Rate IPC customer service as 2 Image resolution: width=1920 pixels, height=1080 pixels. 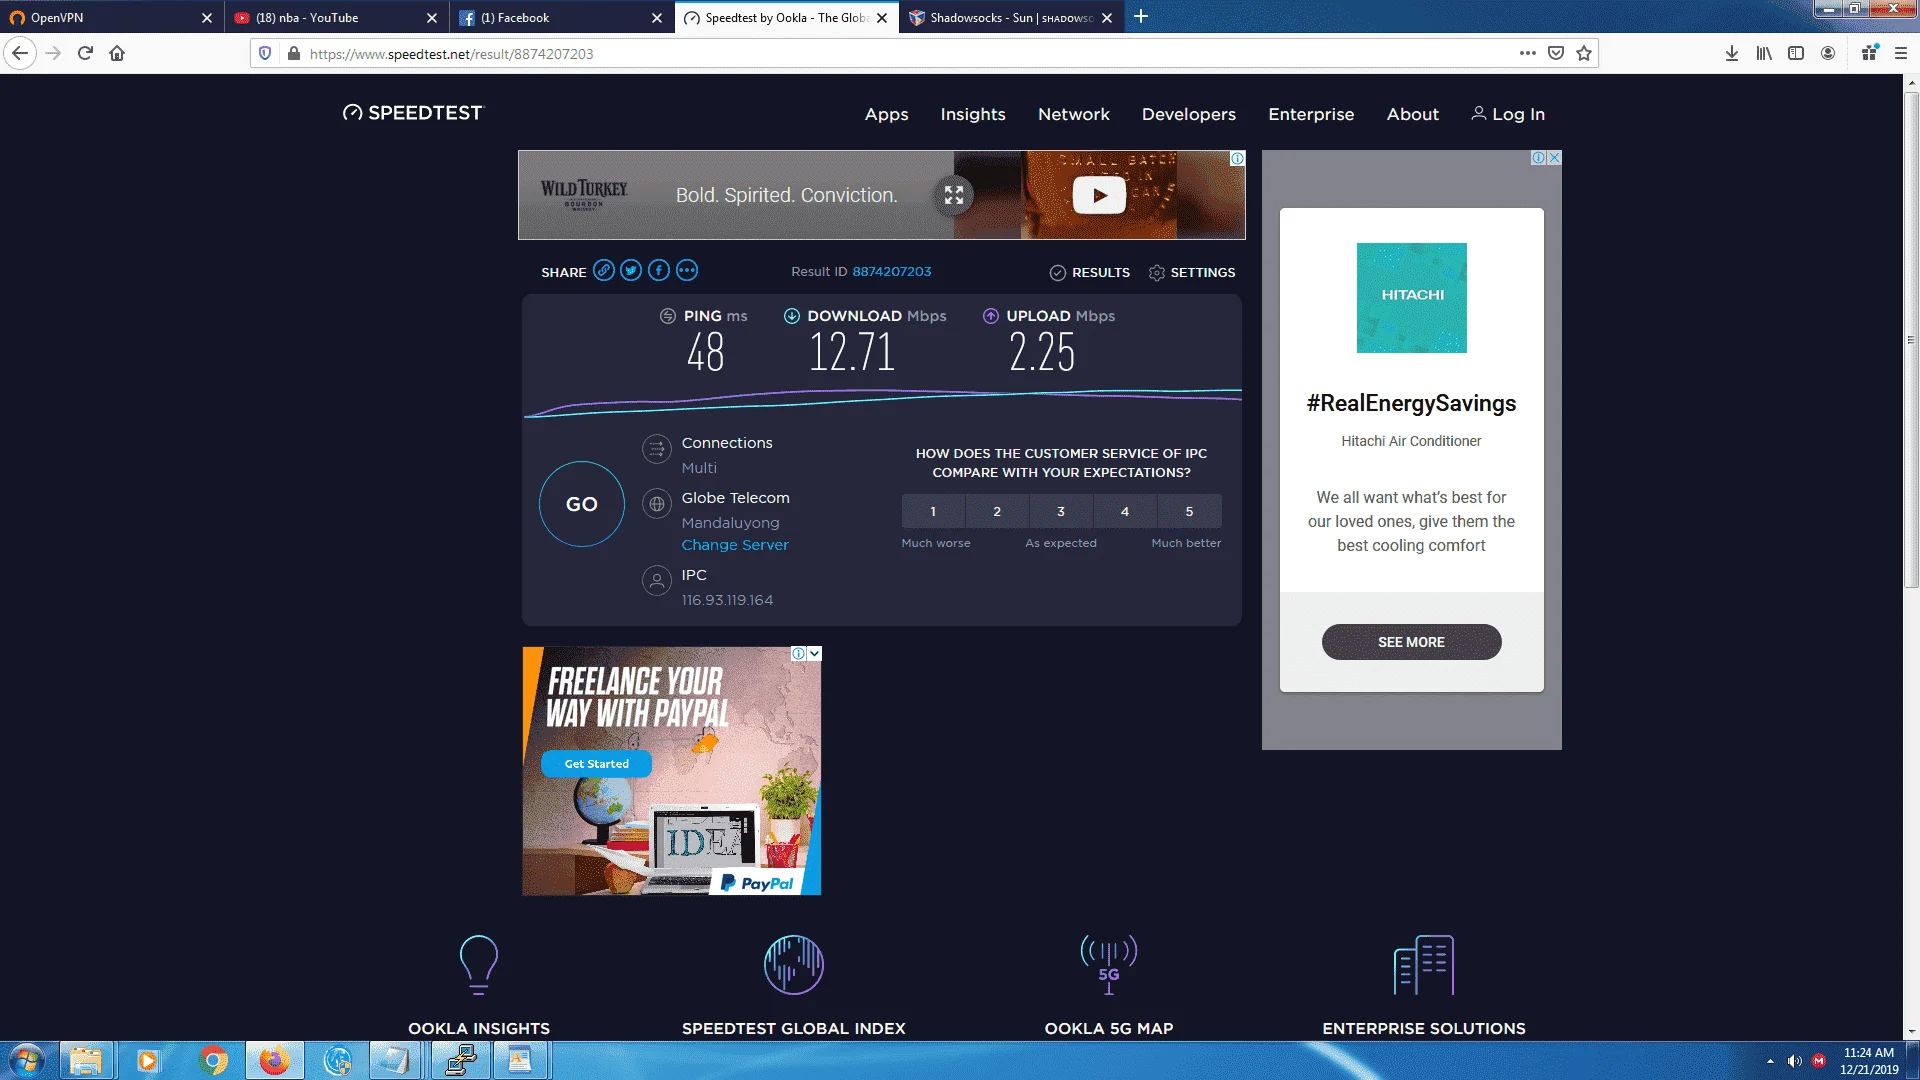point(997,511)
